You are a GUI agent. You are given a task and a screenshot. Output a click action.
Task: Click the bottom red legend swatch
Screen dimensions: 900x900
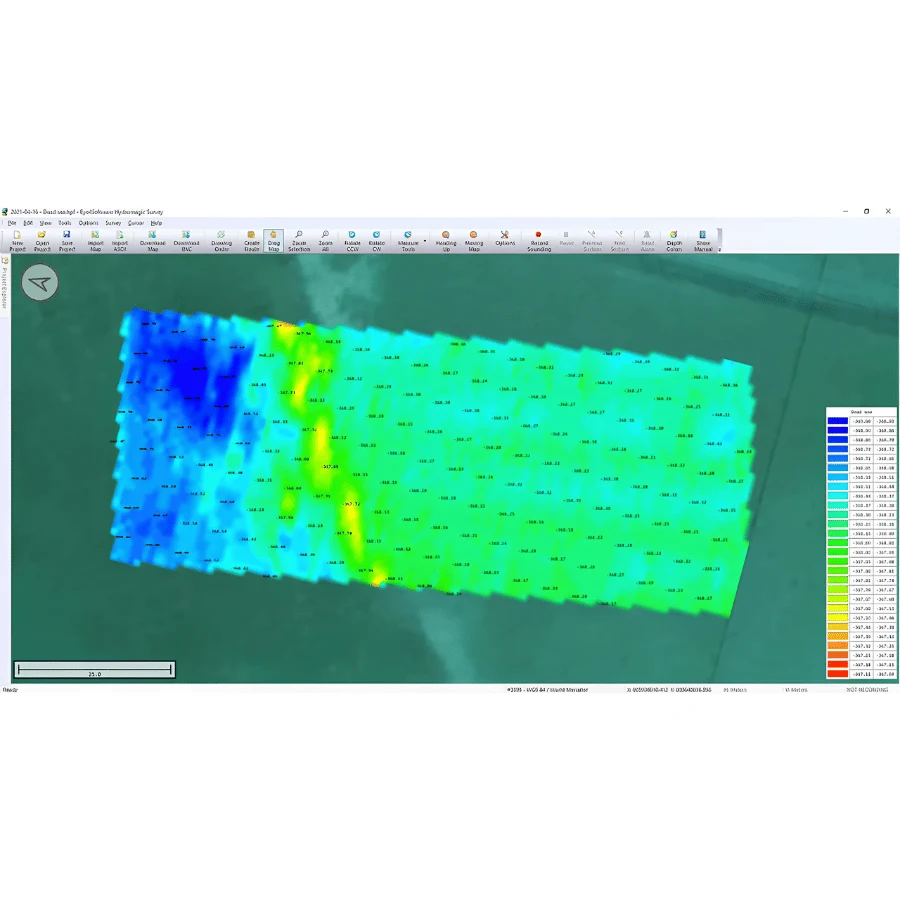tap(837, 674)
